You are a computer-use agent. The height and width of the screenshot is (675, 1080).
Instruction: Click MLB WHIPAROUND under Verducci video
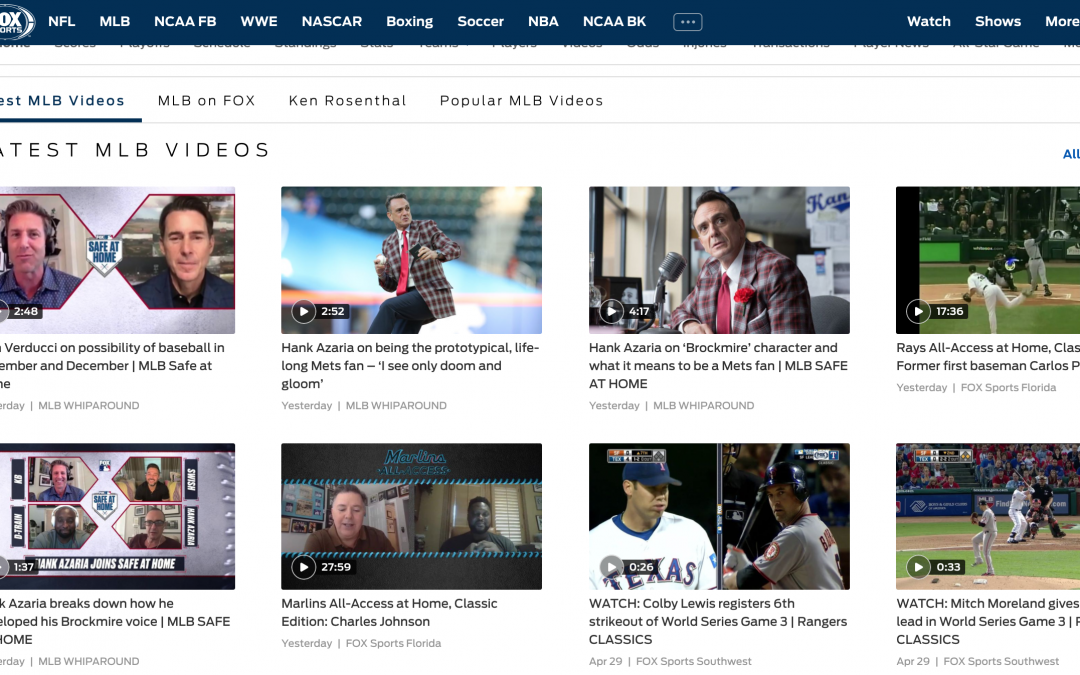tap(89, 406)
